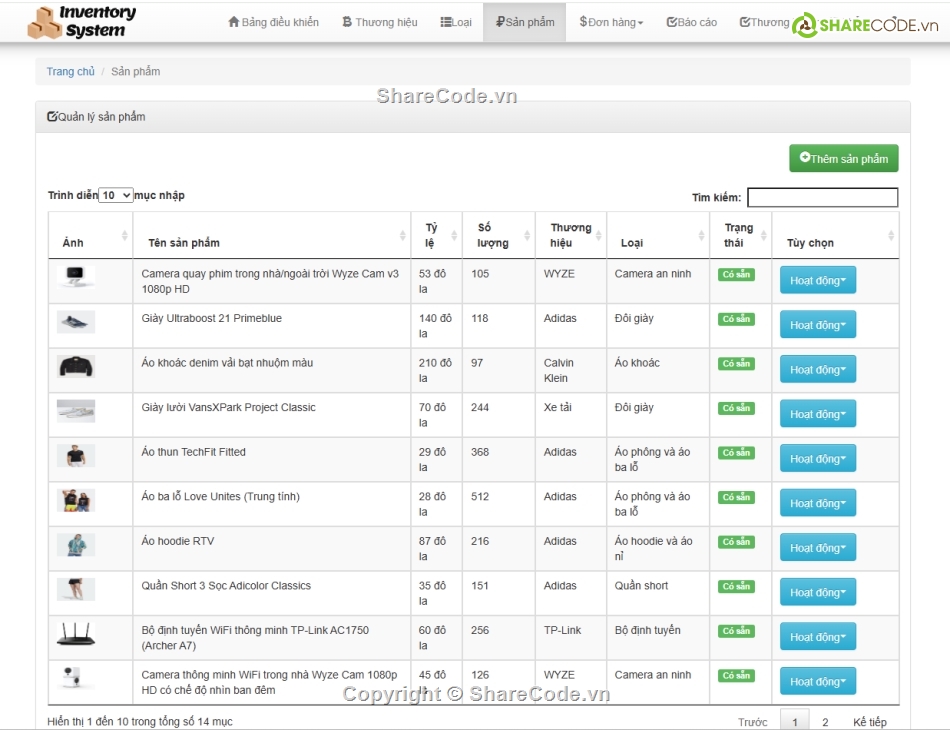The image size is (950, 730).
Task: Expand Hoạt động menu for Áo hoodie RTV
Action: point(818,548)
